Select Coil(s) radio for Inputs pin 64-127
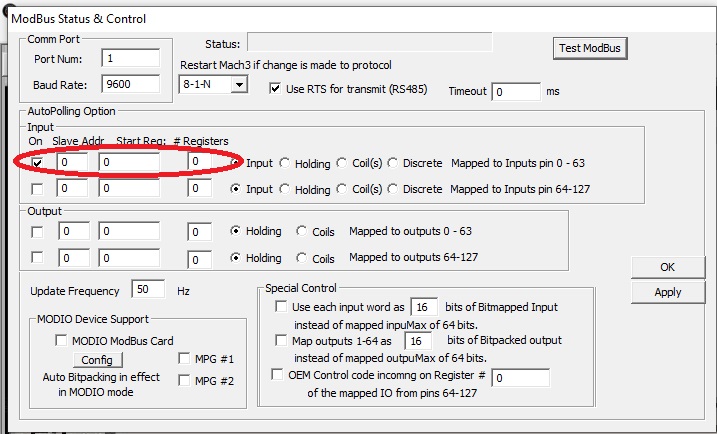The width and height of the screenshot is (717, 434). coord(342,188)
